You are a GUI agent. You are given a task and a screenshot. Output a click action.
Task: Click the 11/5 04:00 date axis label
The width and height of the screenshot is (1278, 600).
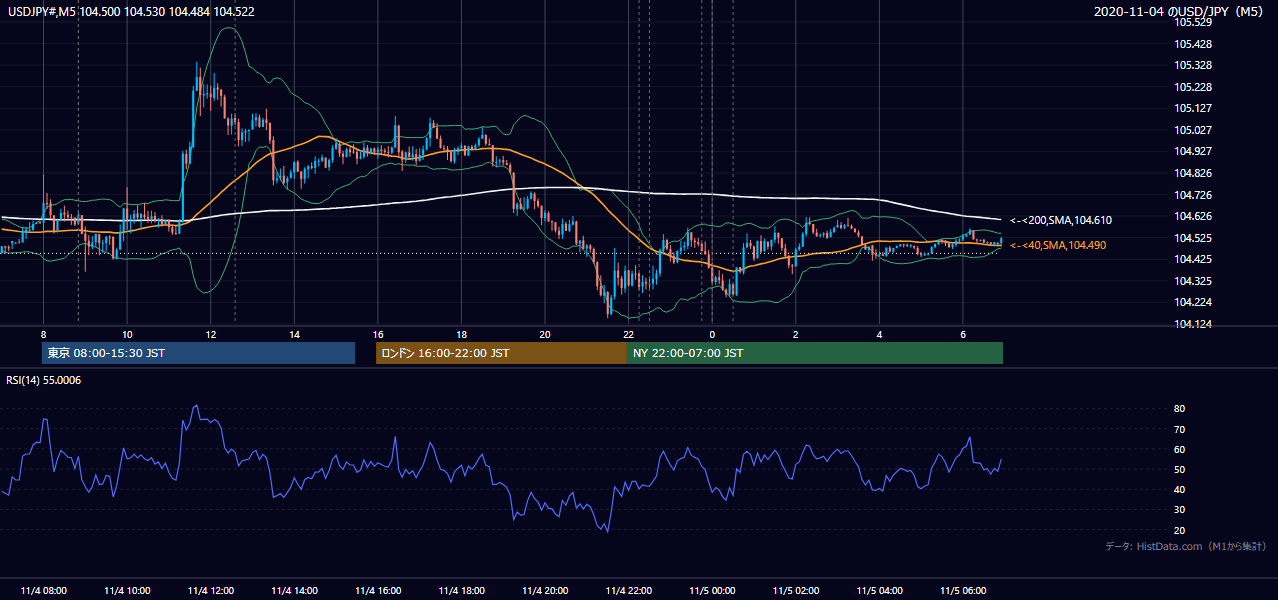tap(880, 591)
